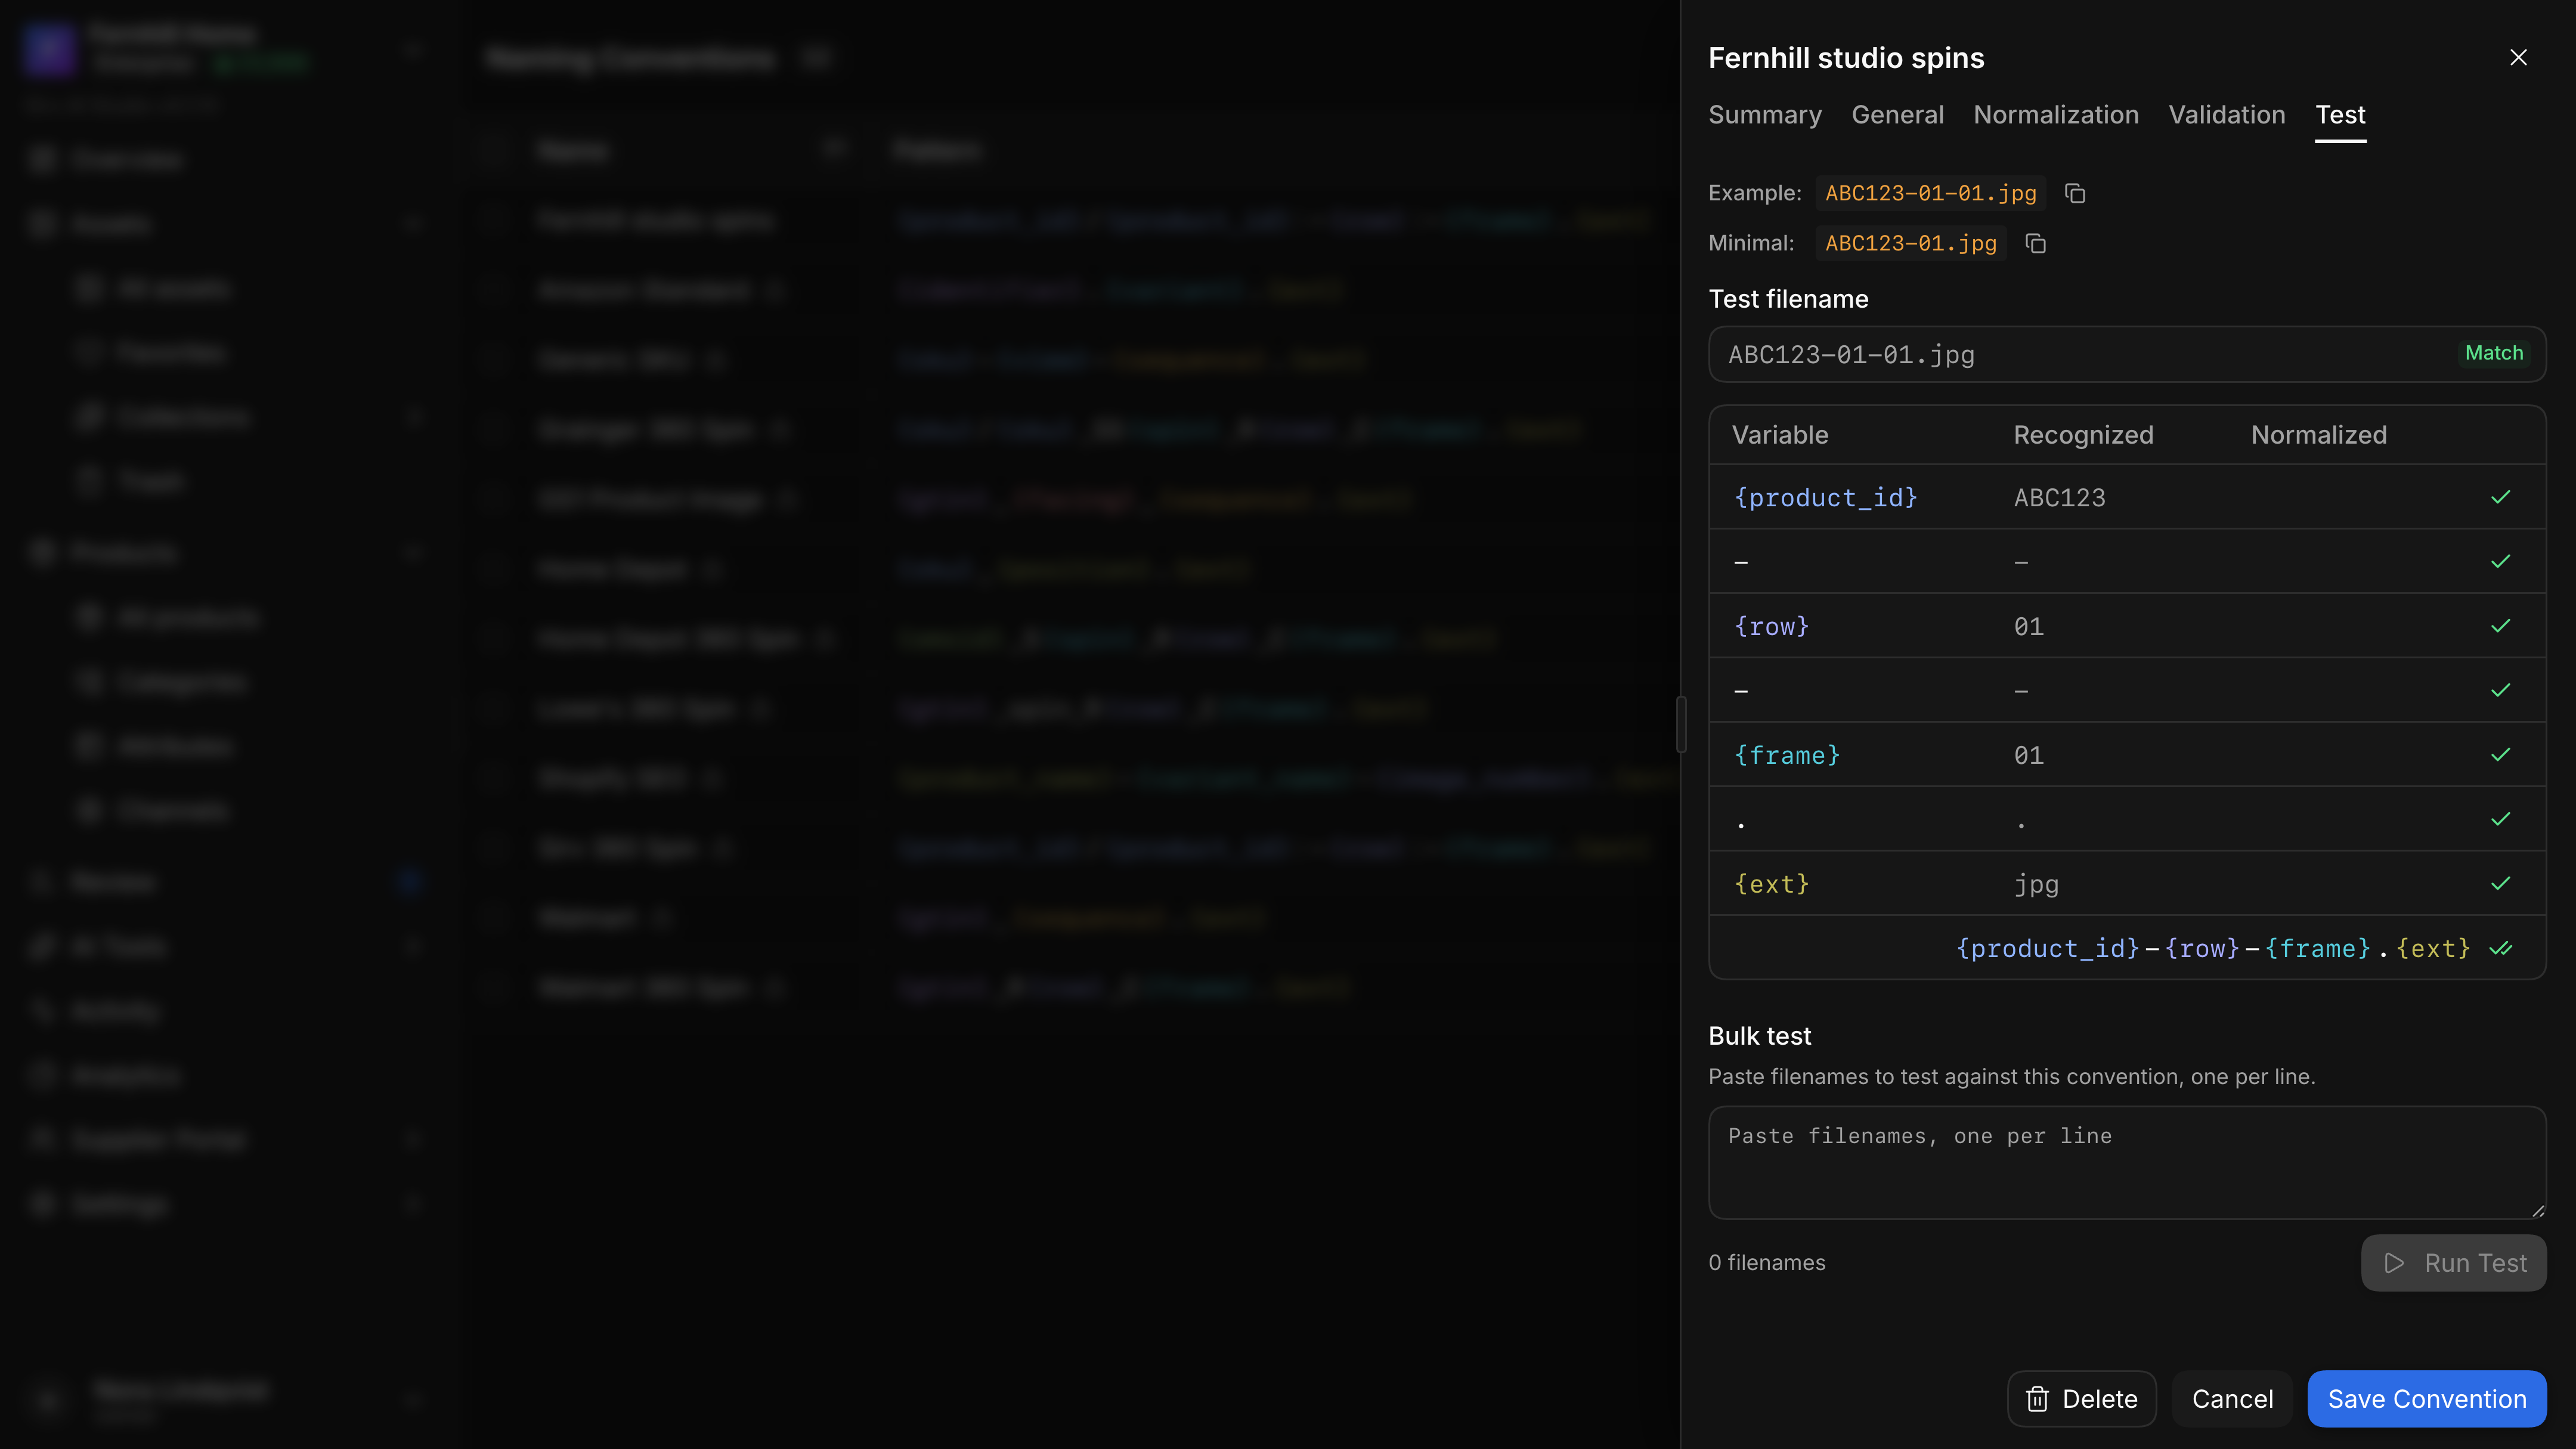This screenshot has width=2576, height=1449.
Task: Click the Recognized column header
Action: 2083,435
